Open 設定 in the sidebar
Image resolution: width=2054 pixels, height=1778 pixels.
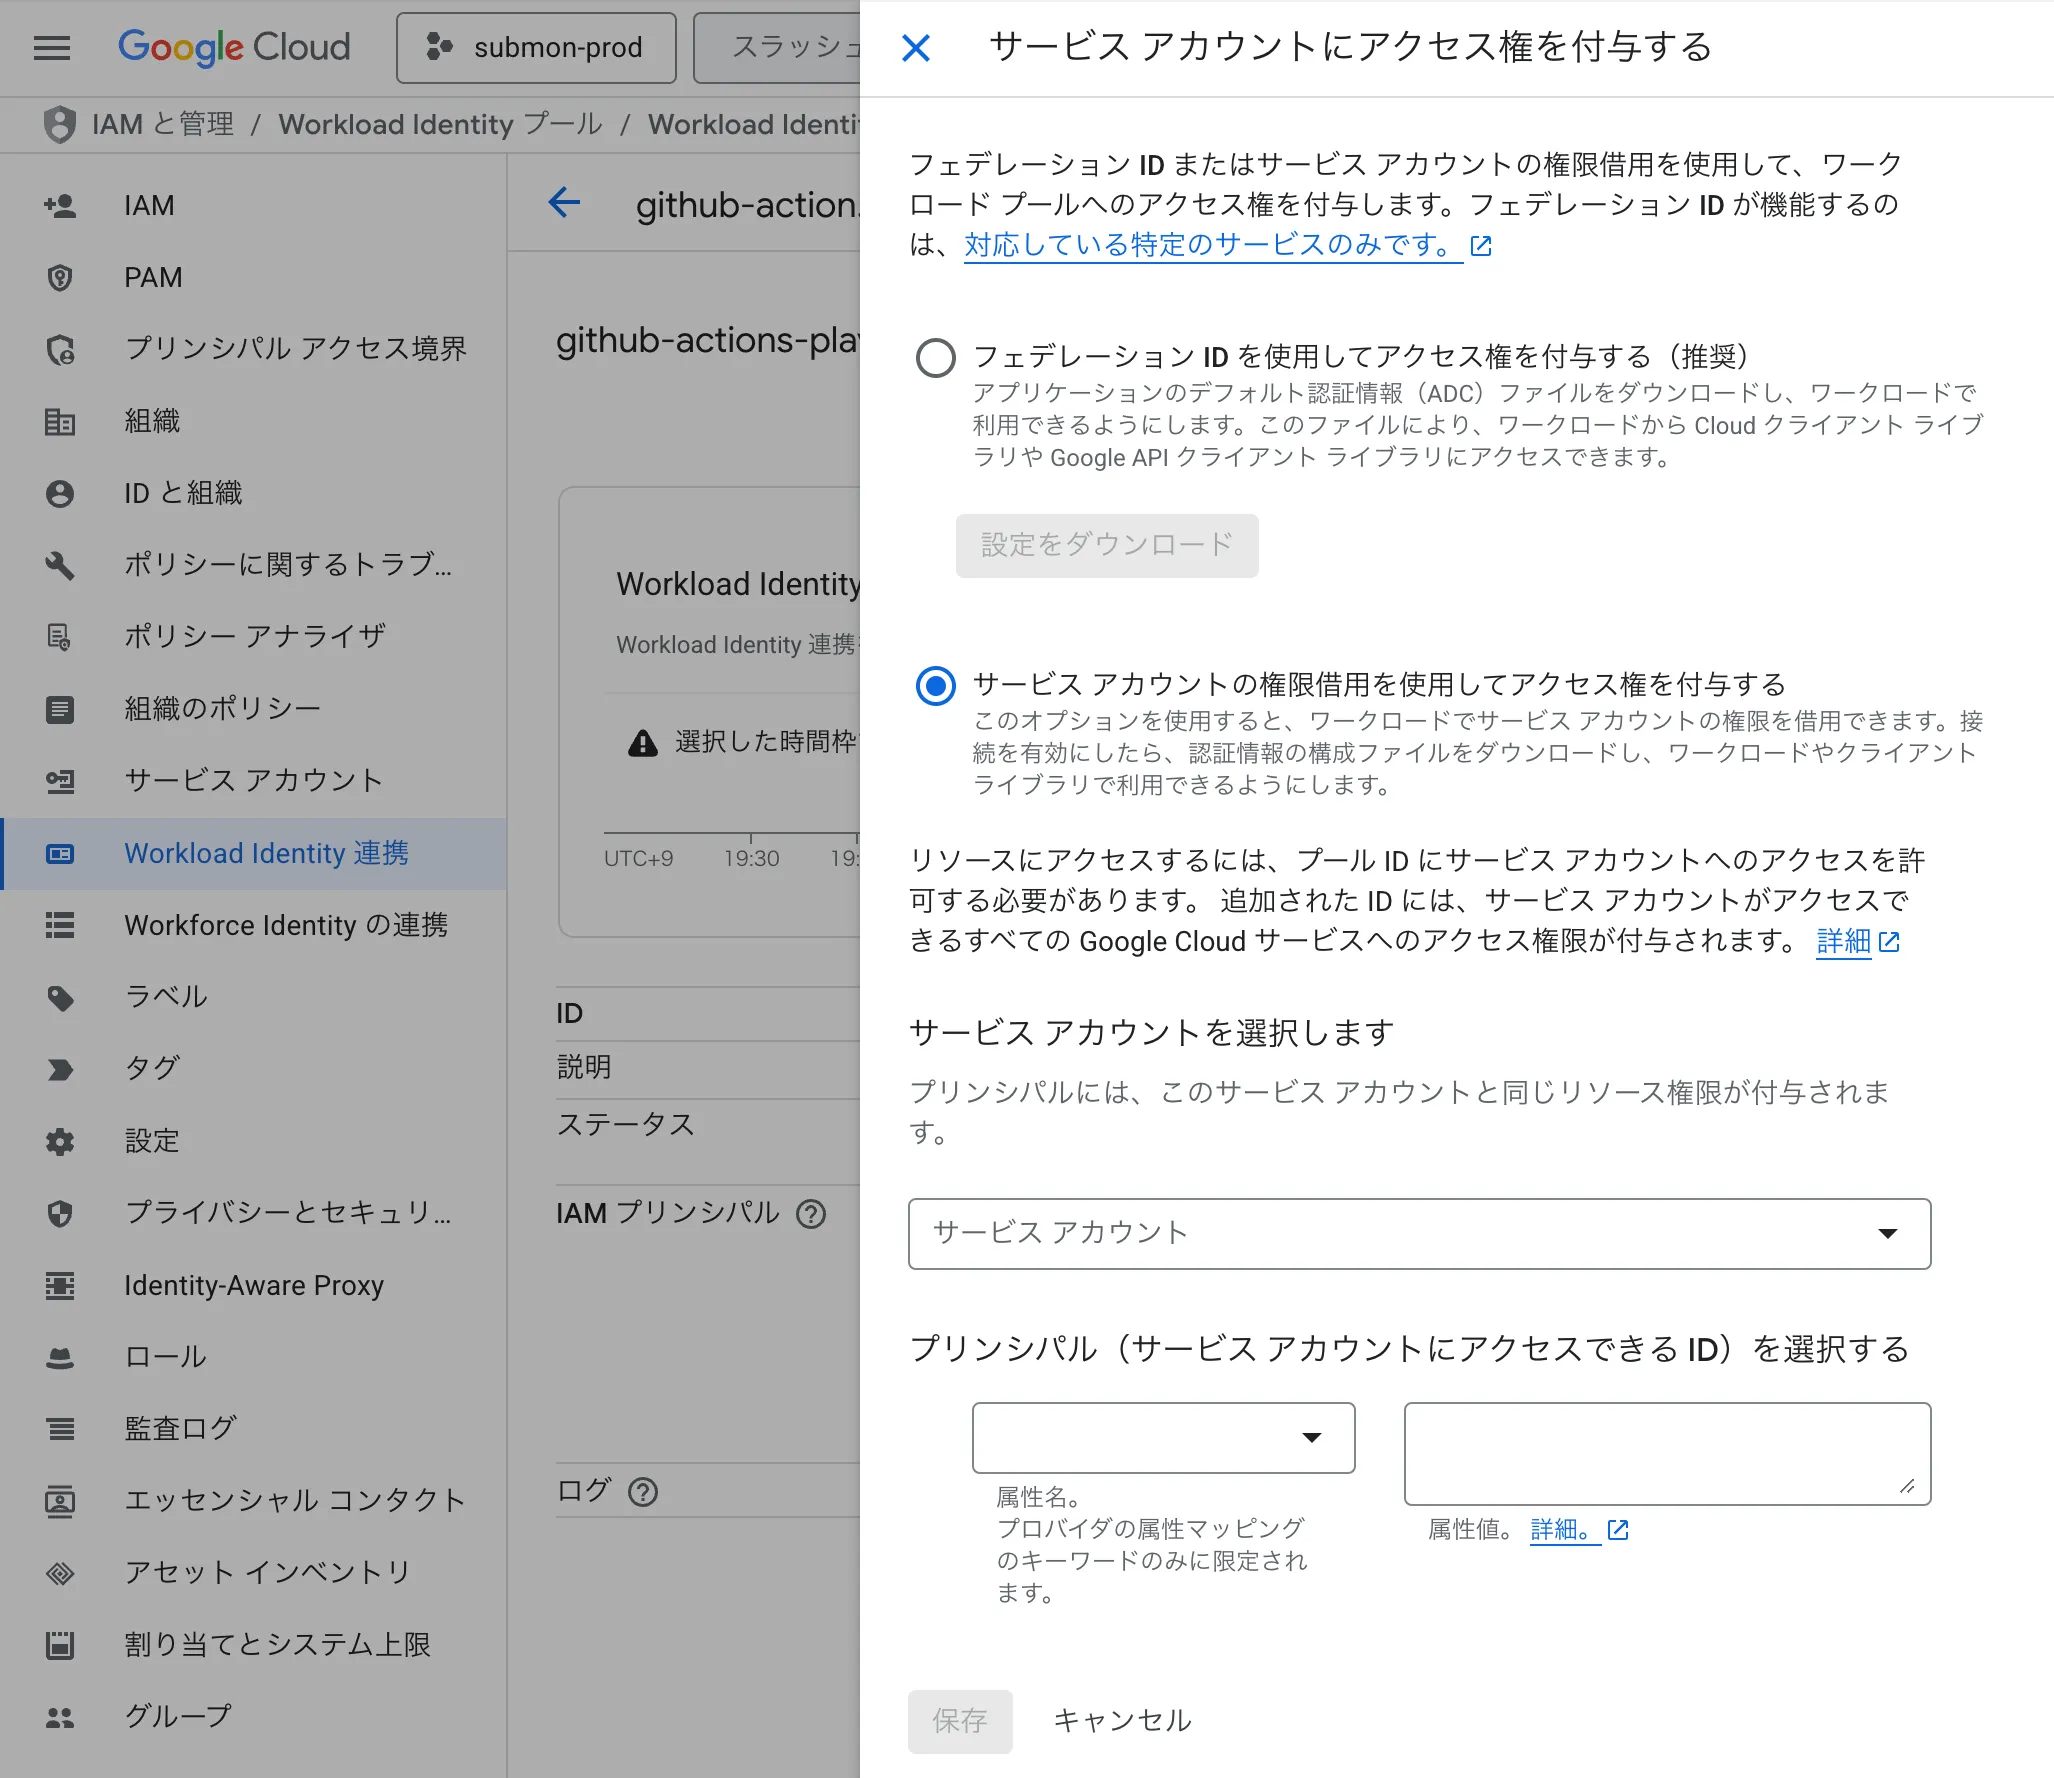(x=253, y=1142)
